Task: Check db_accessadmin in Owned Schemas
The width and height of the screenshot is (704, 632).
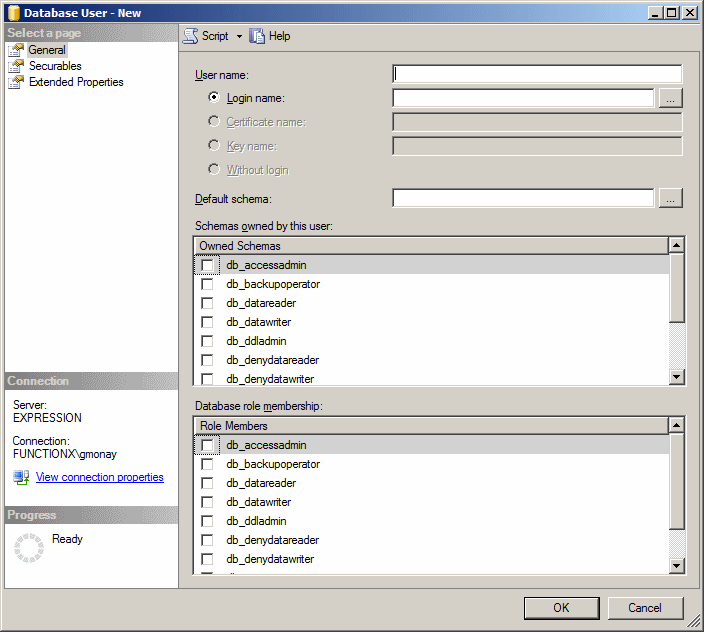Action: tap(207, 265)
